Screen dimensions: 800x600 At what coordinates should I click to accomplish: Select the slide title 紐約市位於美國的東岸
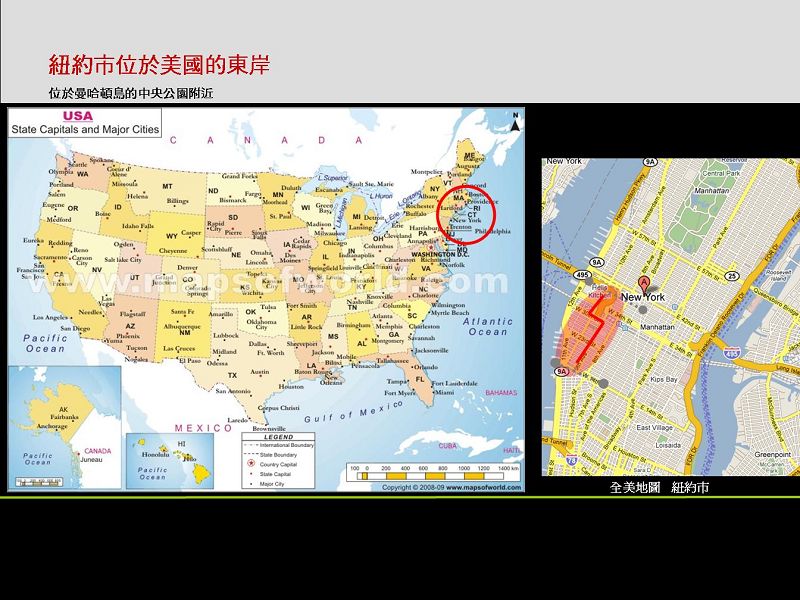[159, 66]
